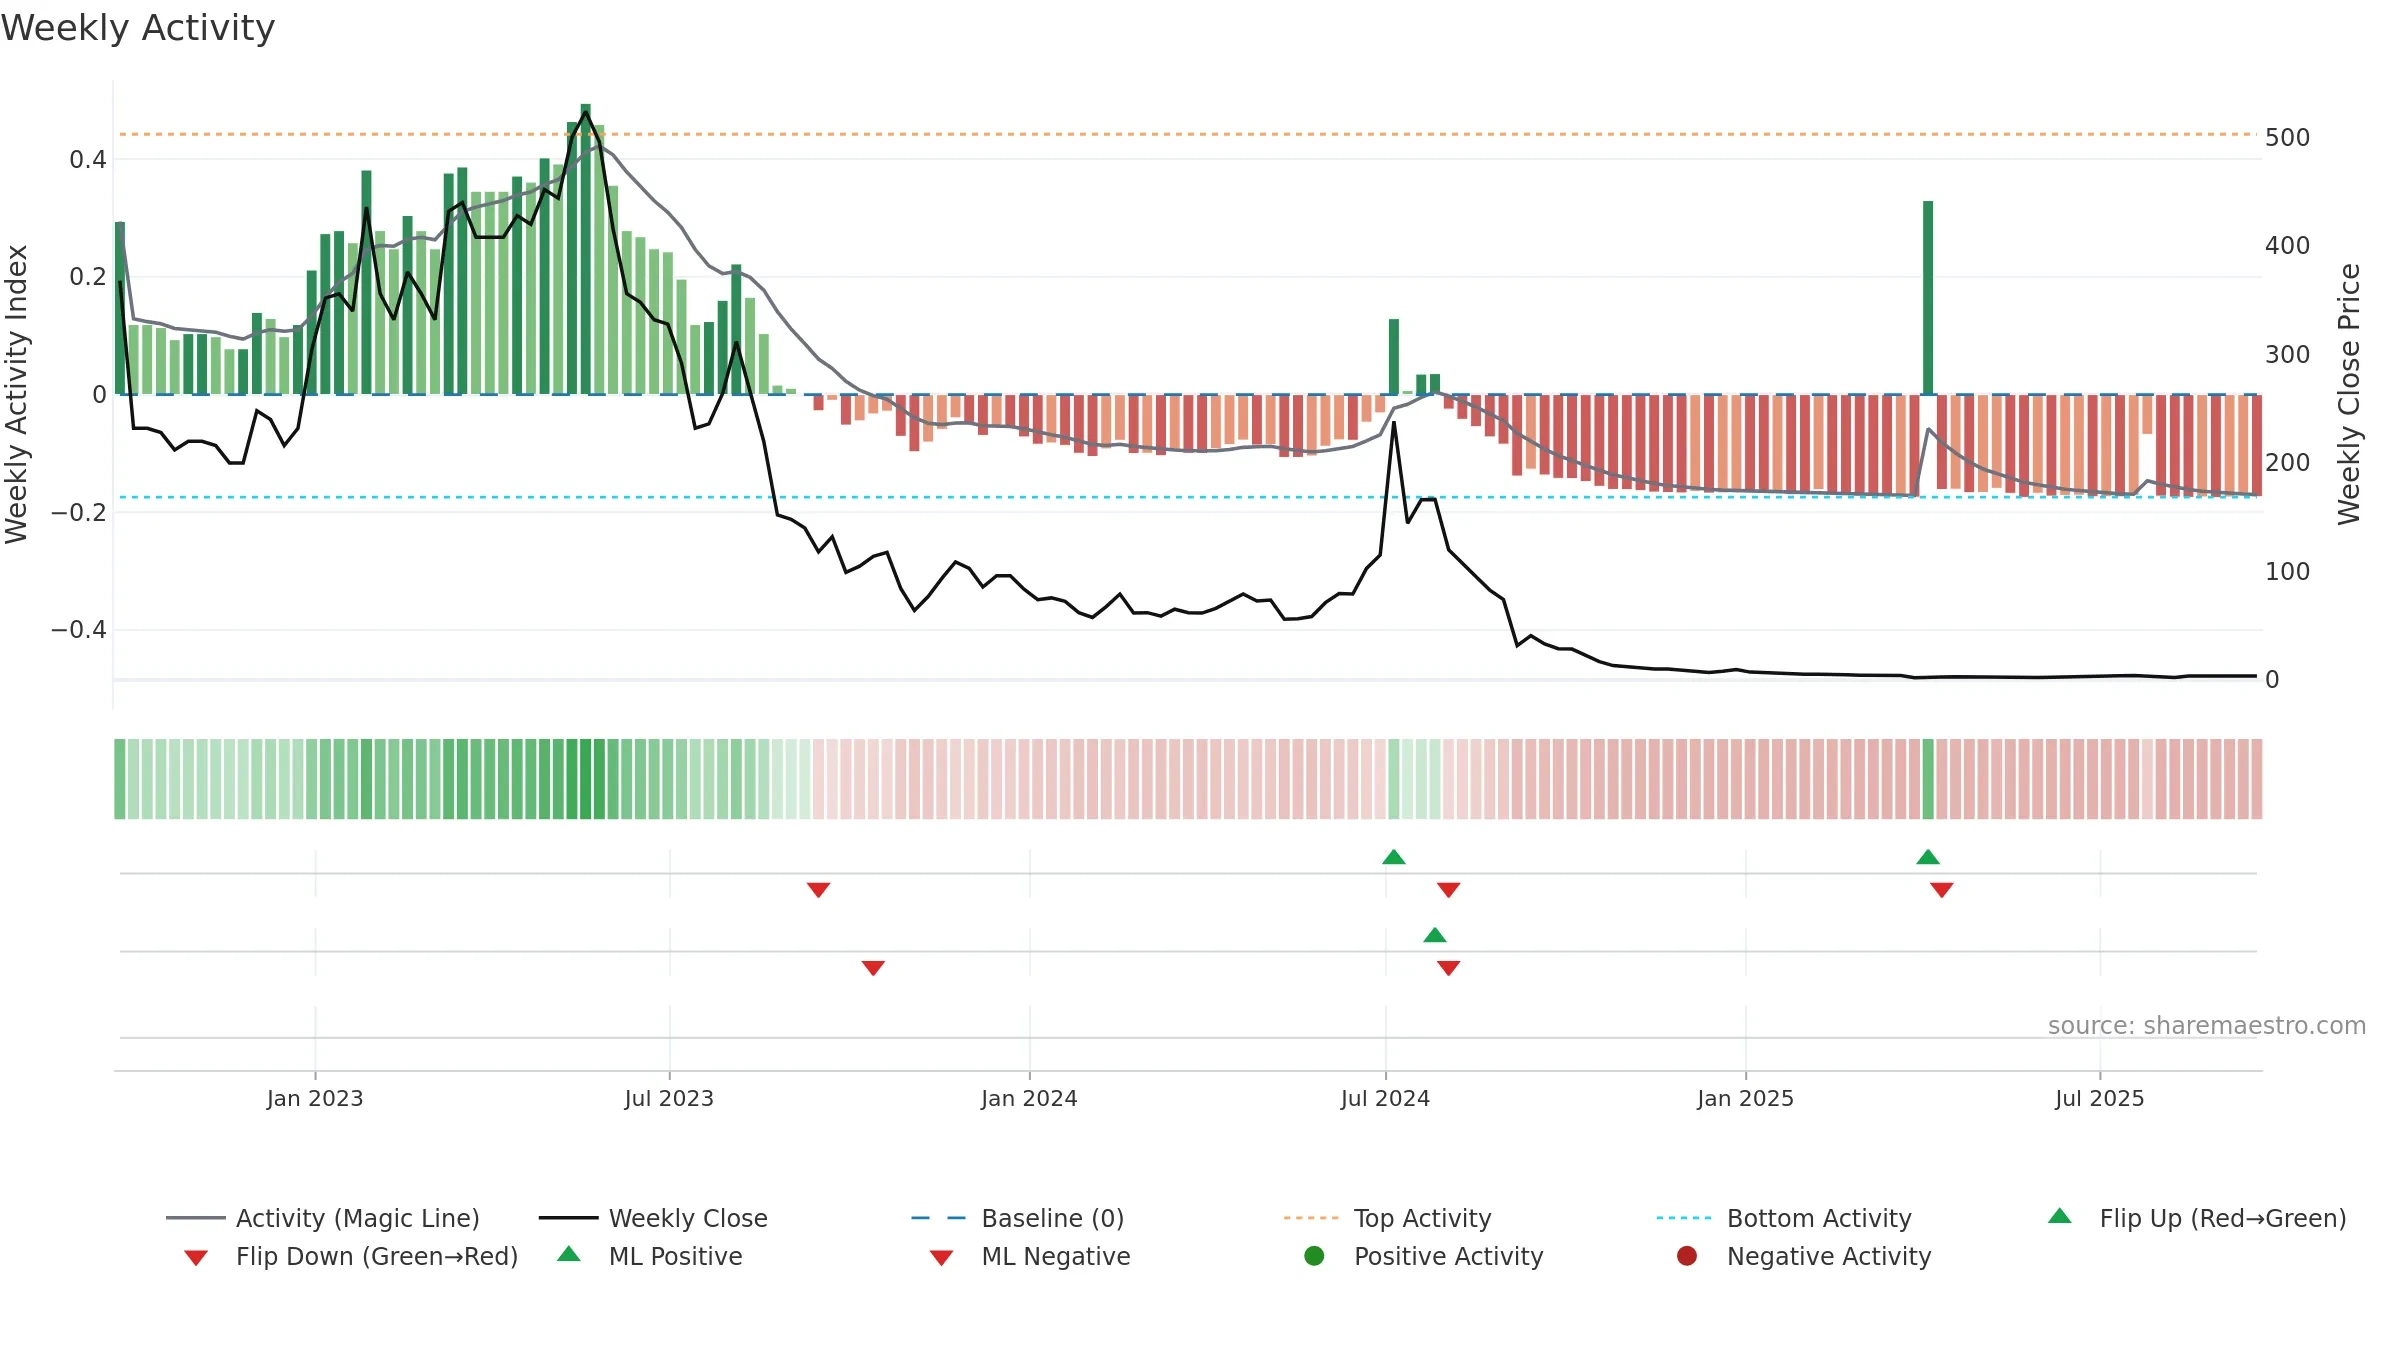Viewport: 2400px width, 1350px height.
Task: Toggle the ML Positive legend entry
Action: pos(649,1256)
